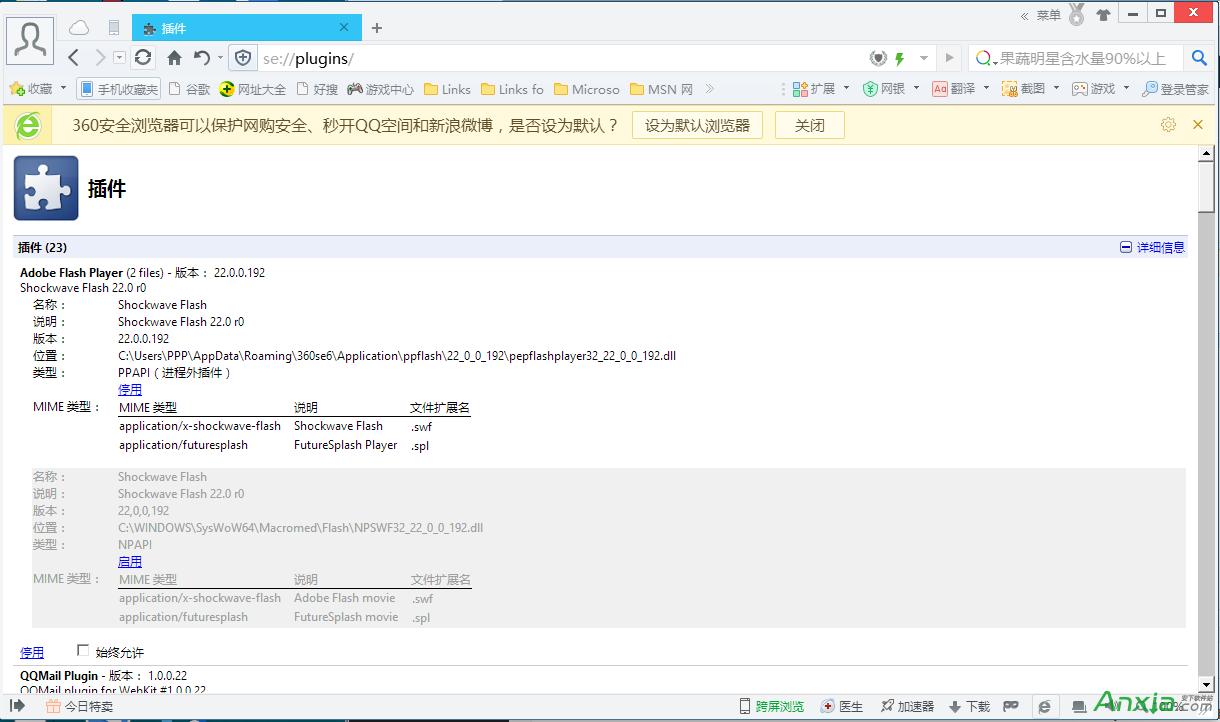Click the 关闭 button in the banner

click(810, 125)
